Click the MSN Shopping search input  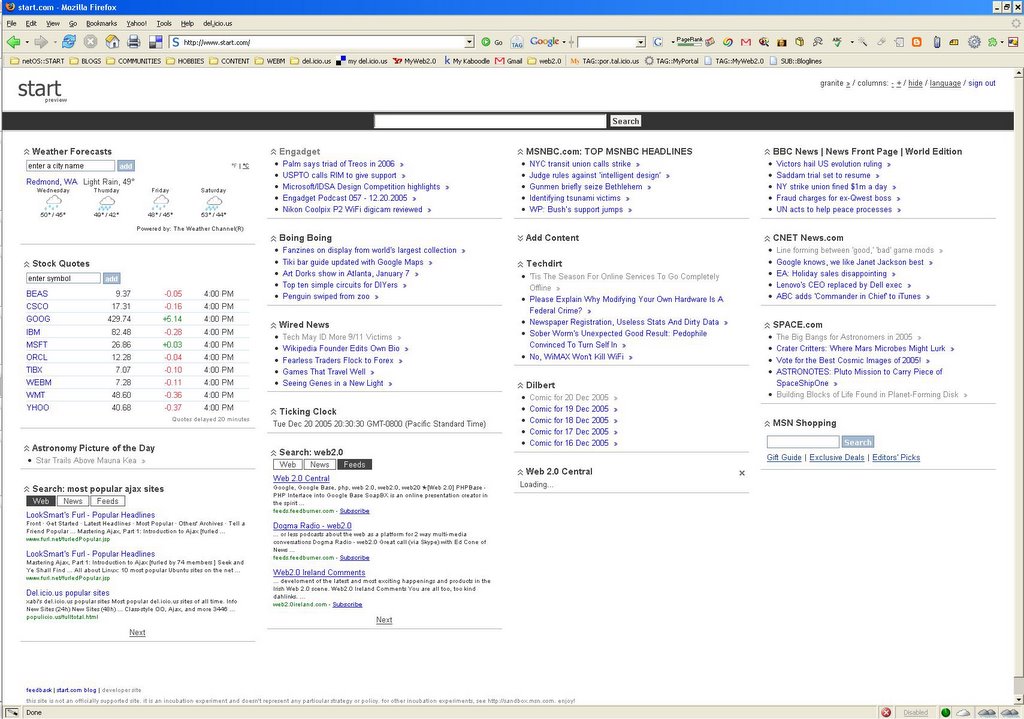tap(803, 442)
